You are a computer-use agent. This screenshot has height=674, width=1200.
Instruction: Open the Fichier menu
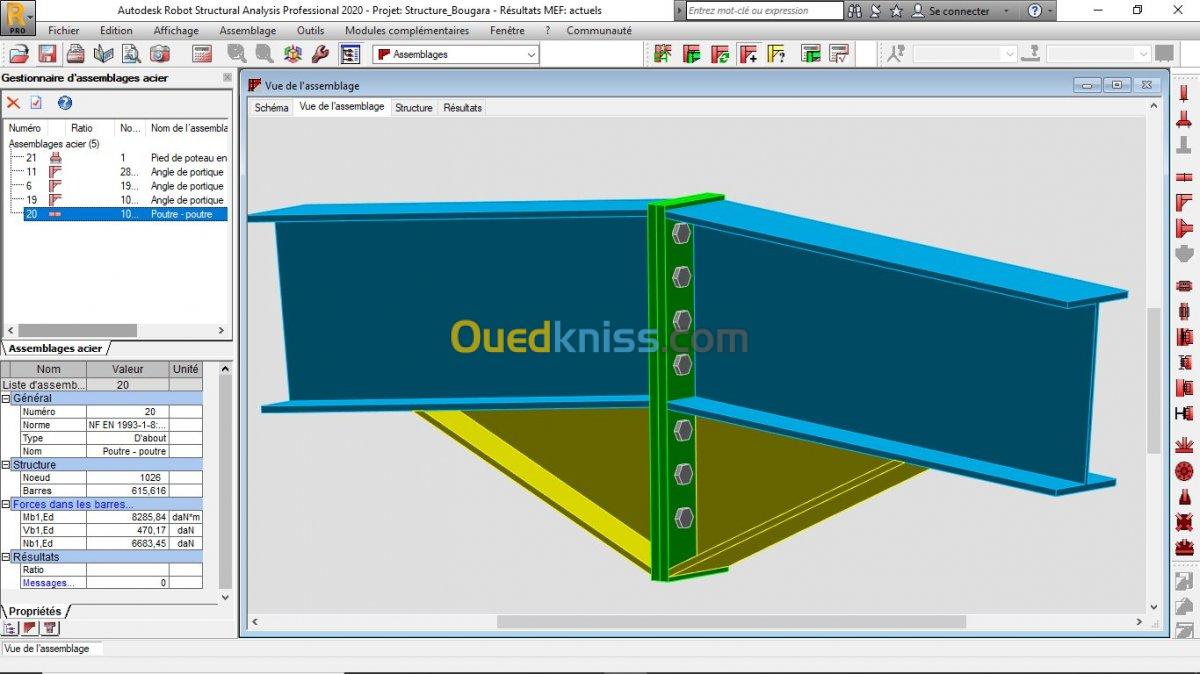[63, 30]
